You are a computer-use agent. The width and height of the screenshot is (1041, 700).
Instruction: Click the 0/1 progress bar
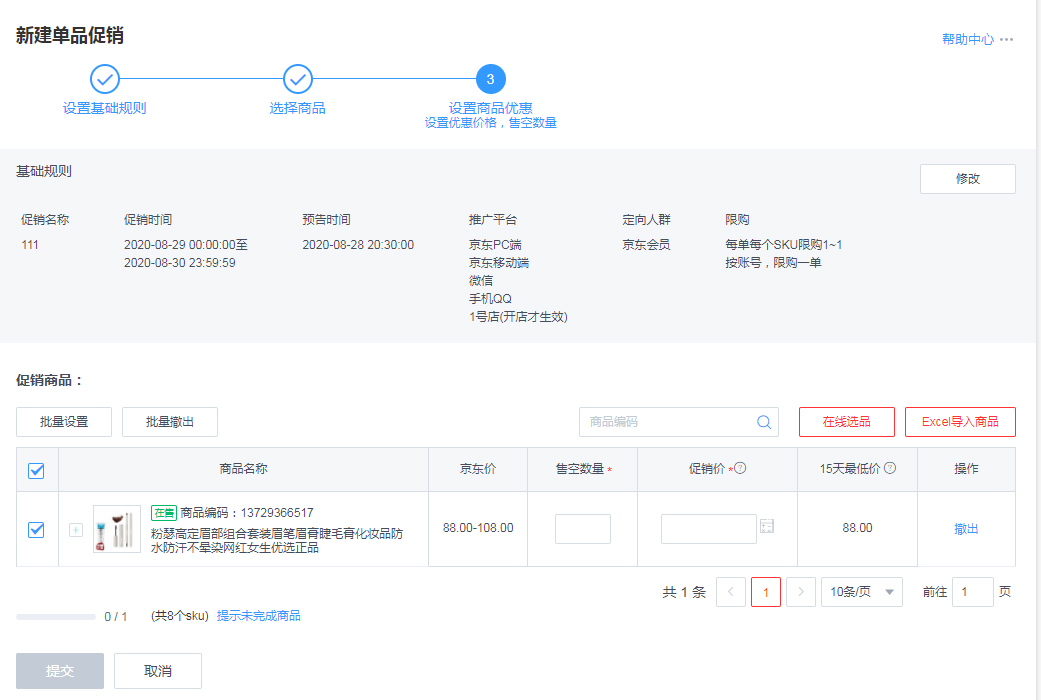pyautogui.click(x=57, y=616)
